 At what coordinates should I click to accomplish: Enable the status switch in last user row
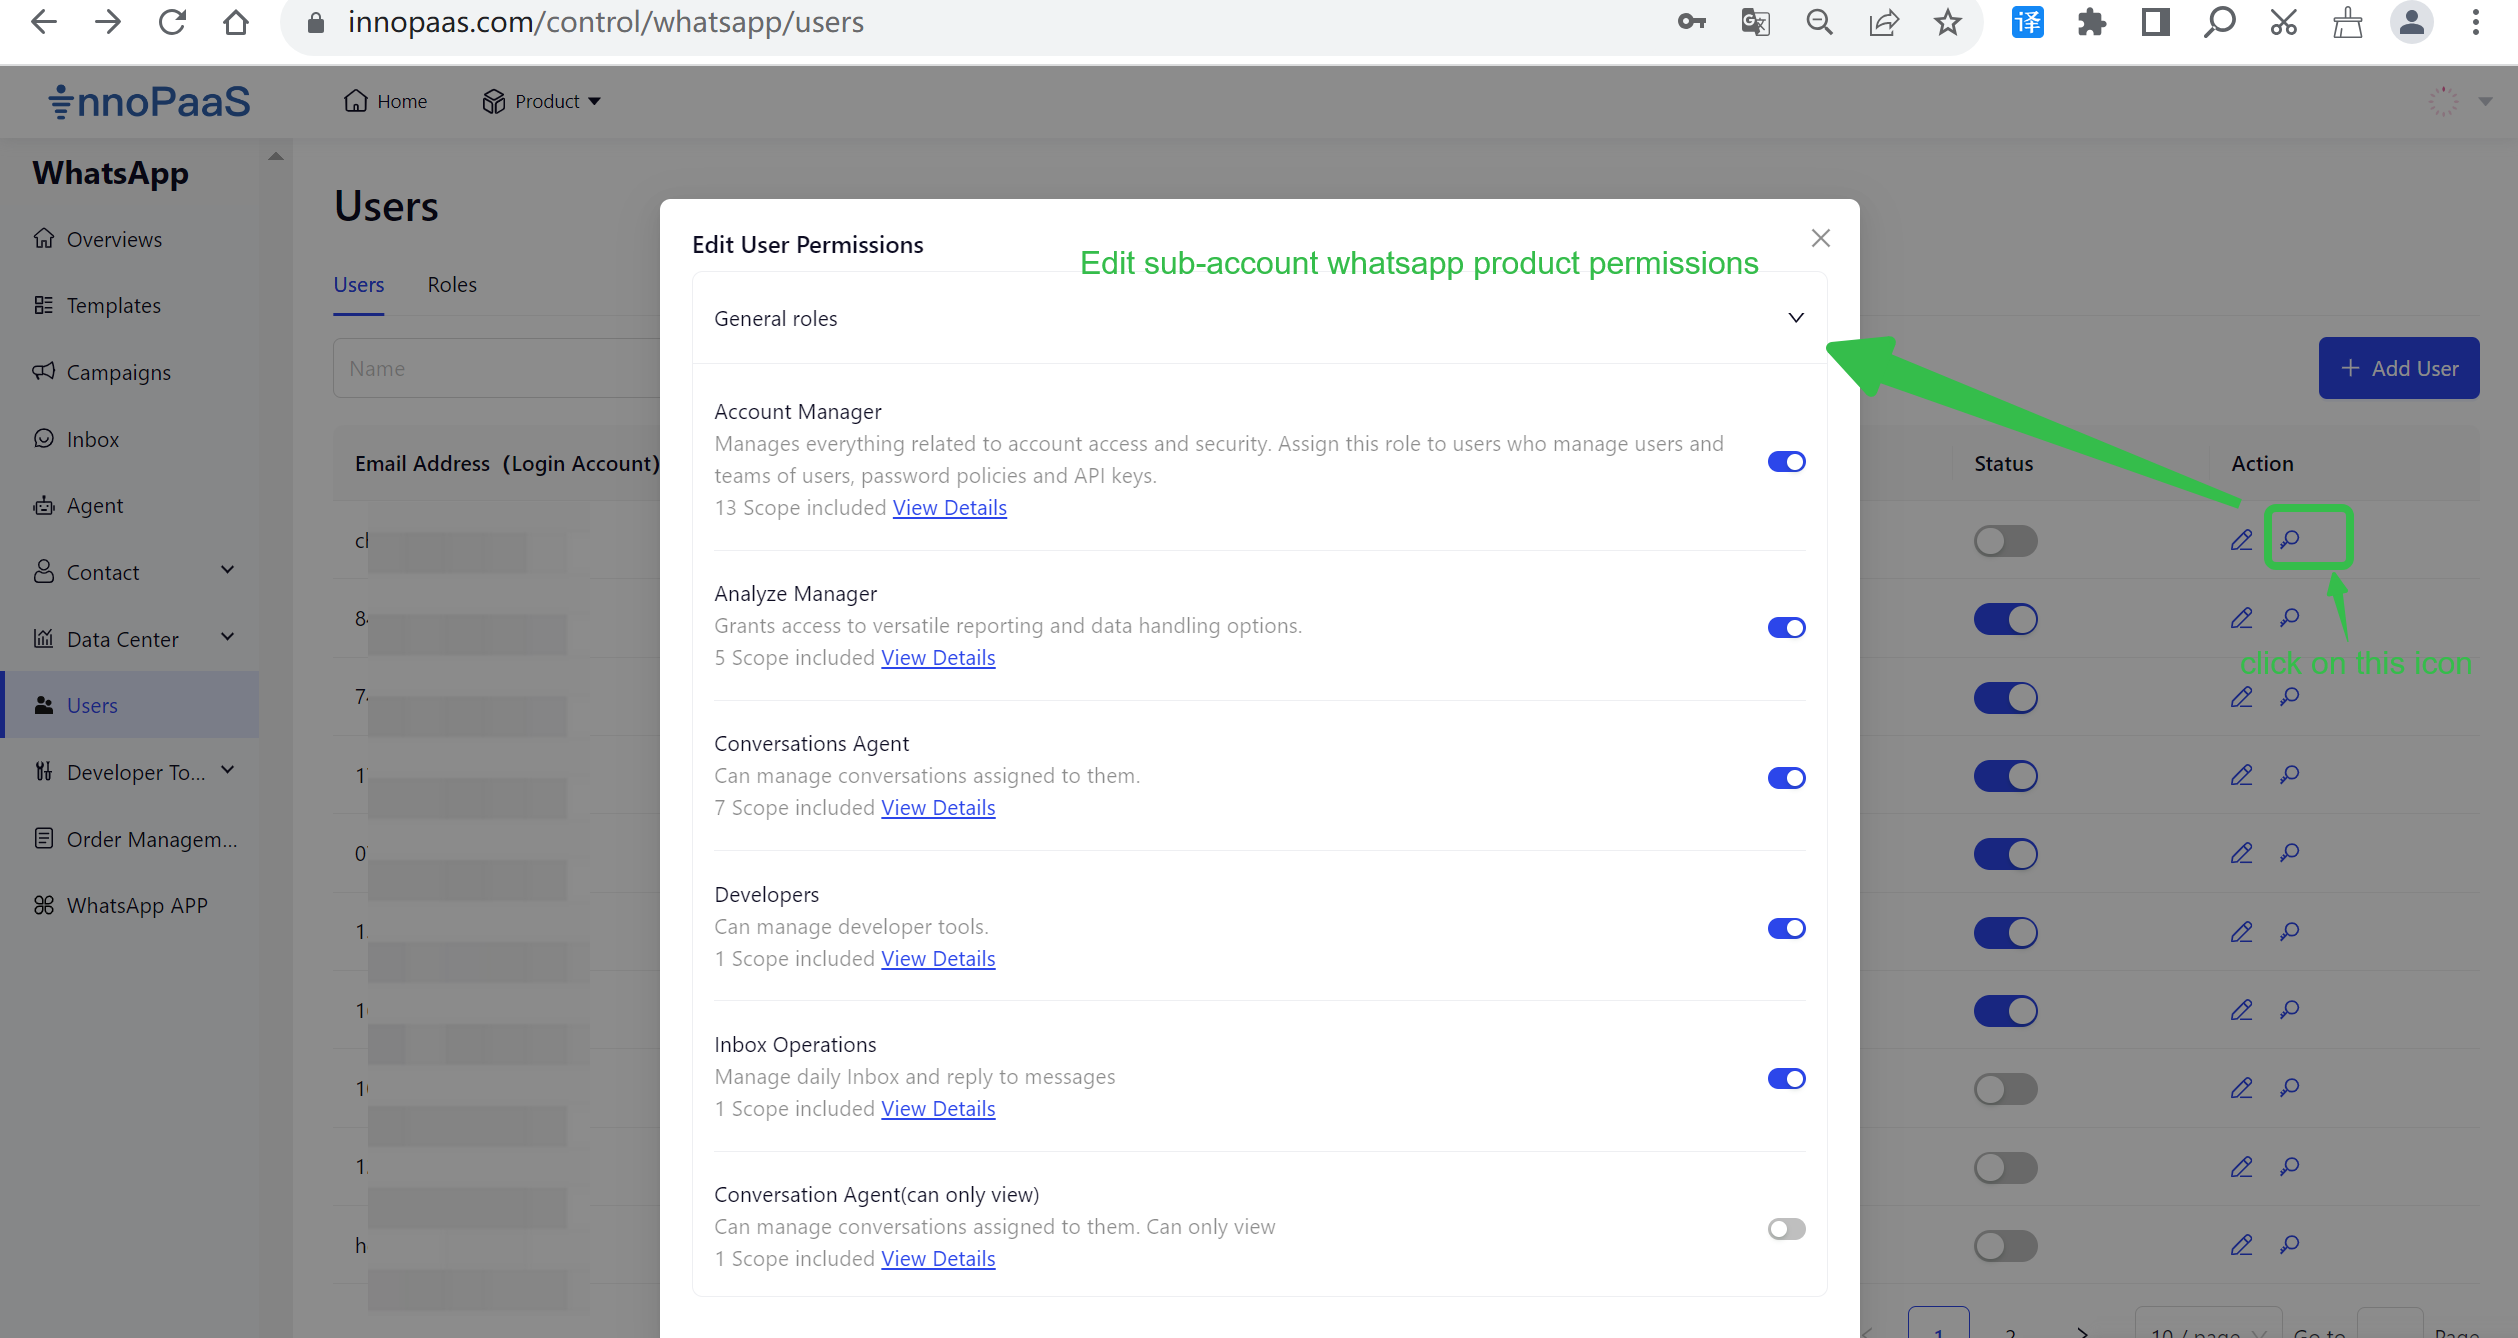(2005, 1246)
